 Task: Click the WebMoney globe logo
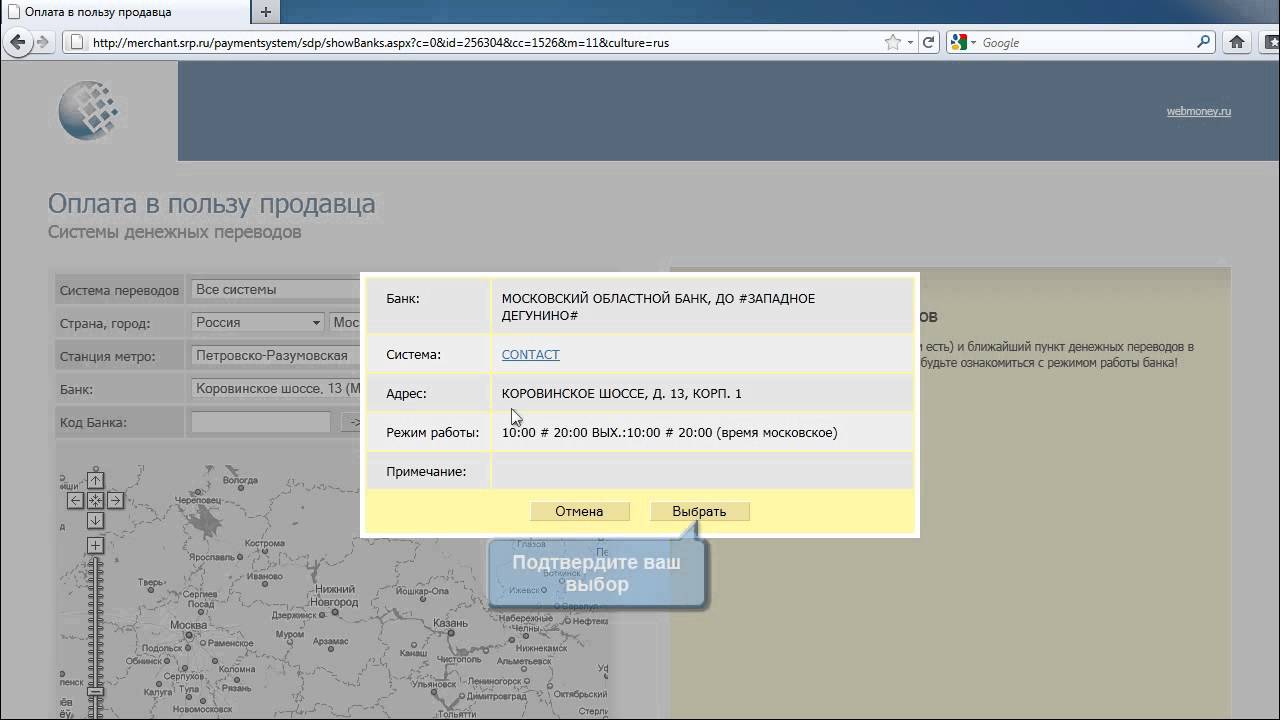(89, 110)
